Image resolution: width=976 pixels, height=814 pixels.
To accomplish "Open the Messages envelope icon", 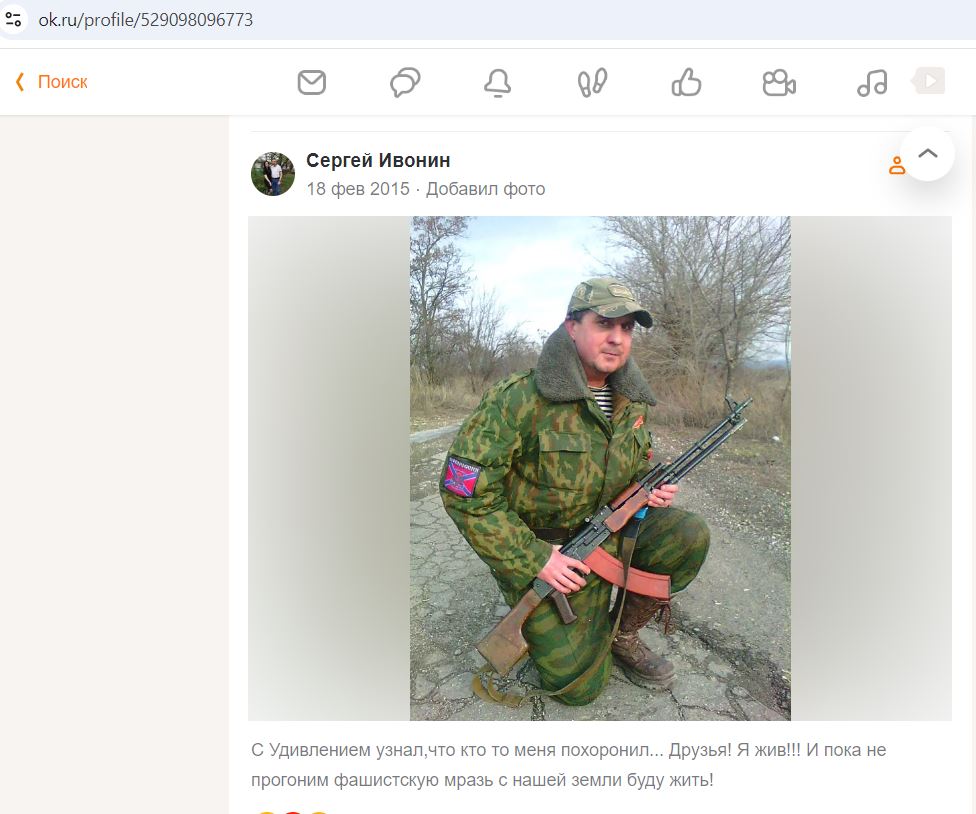I will 311,82.
